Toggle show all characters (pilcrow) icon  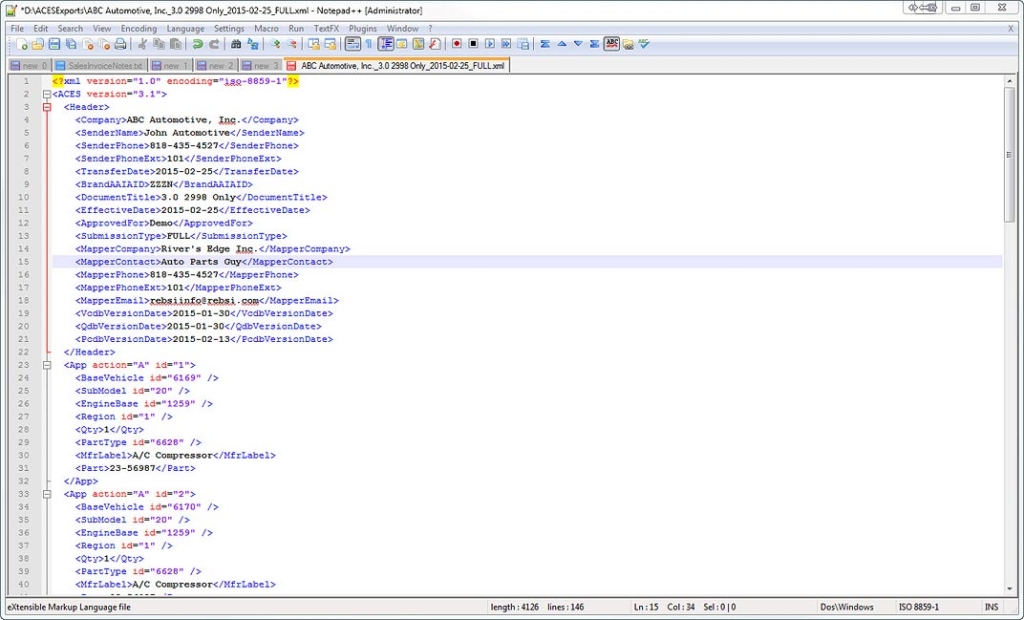tap(369, 44)
